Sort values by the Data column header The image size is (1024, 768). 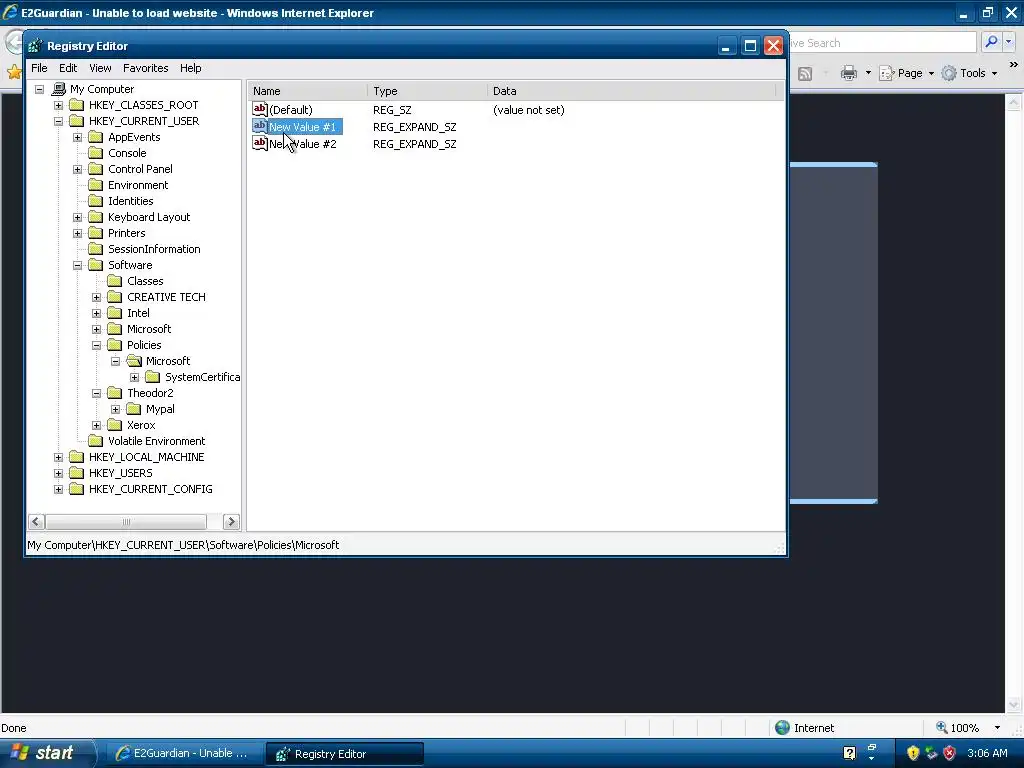coord(632,91)
